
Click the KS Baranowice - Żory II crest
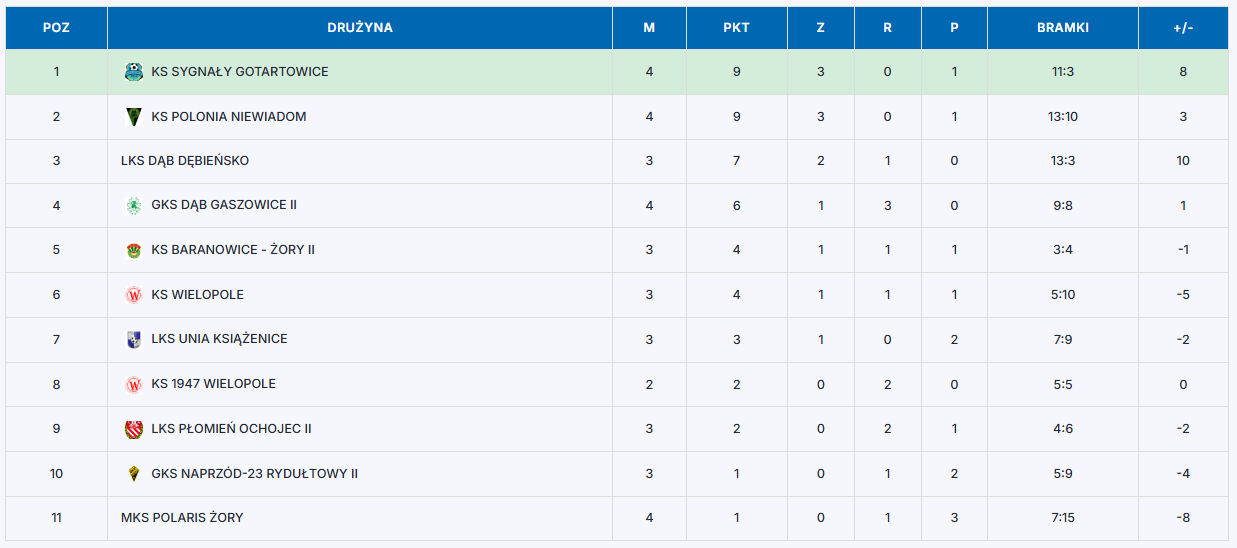click(x=133, y=250)
